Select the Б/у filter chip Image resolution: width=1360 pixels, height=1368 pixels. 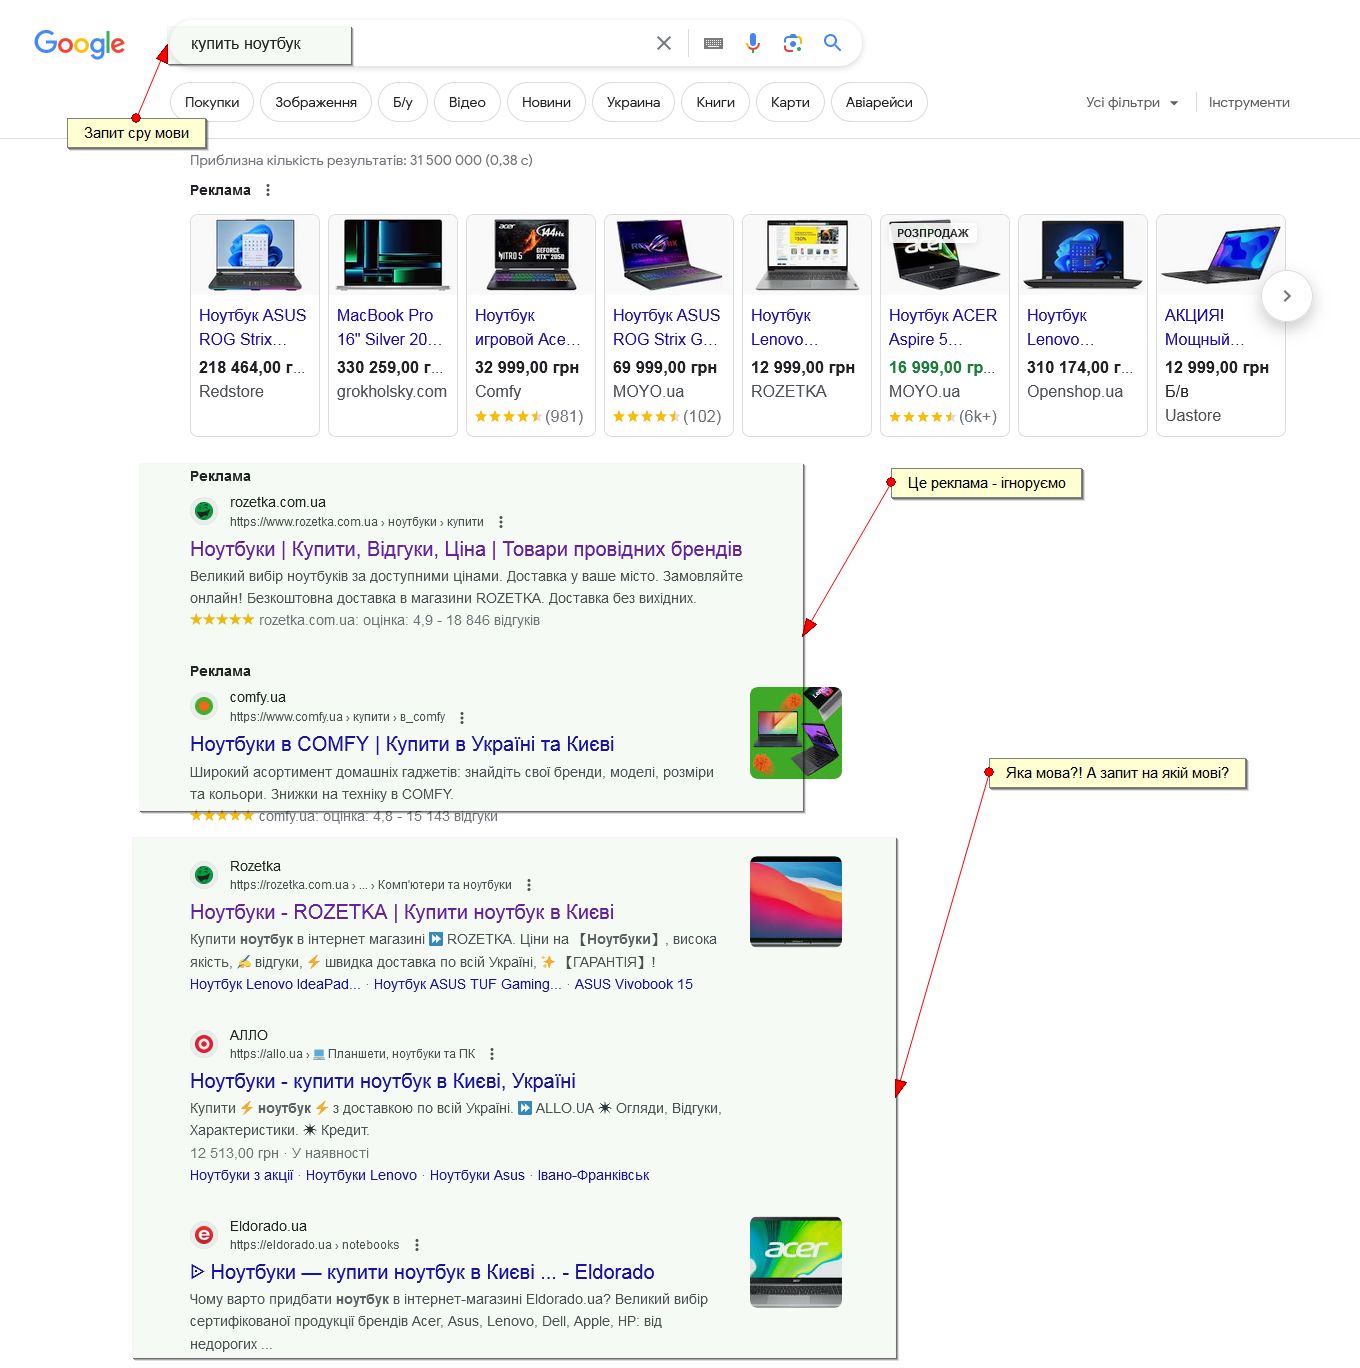pos(403,102)
